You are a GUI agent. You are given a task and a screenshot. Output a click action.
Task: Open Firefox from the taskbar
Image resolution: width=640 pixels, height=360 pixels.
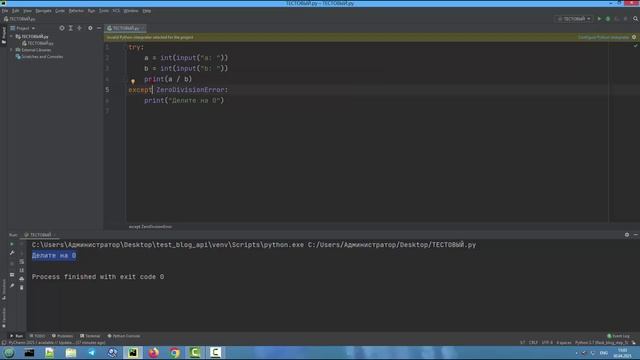coord(153,353)
